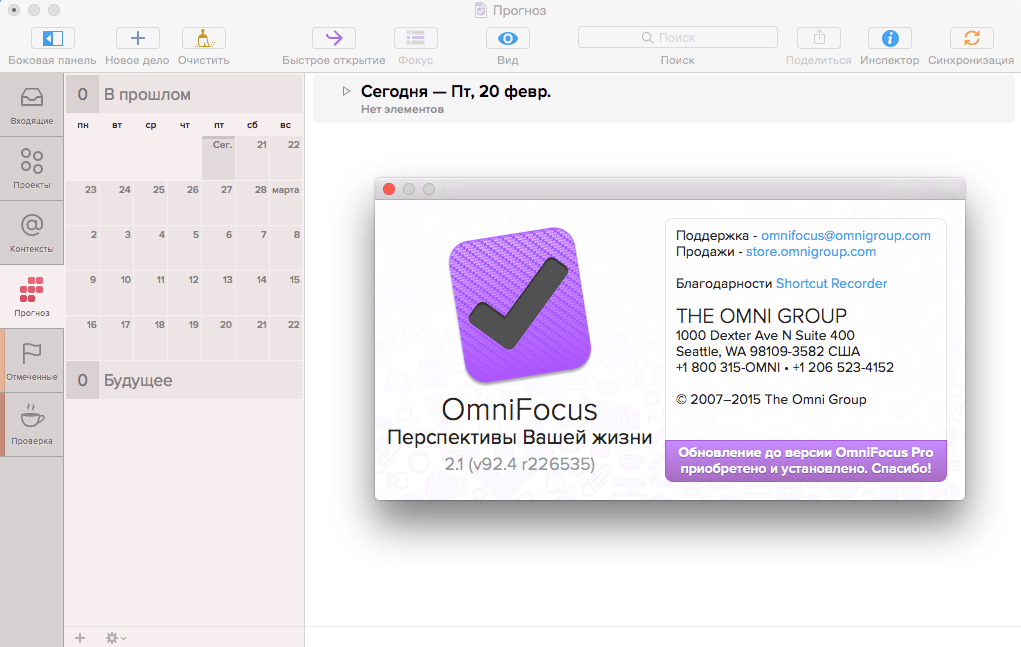The width and height of the screenshot is (1021, 647).
Task: Select the Будущее row
Action: click(x=184, y=380)
